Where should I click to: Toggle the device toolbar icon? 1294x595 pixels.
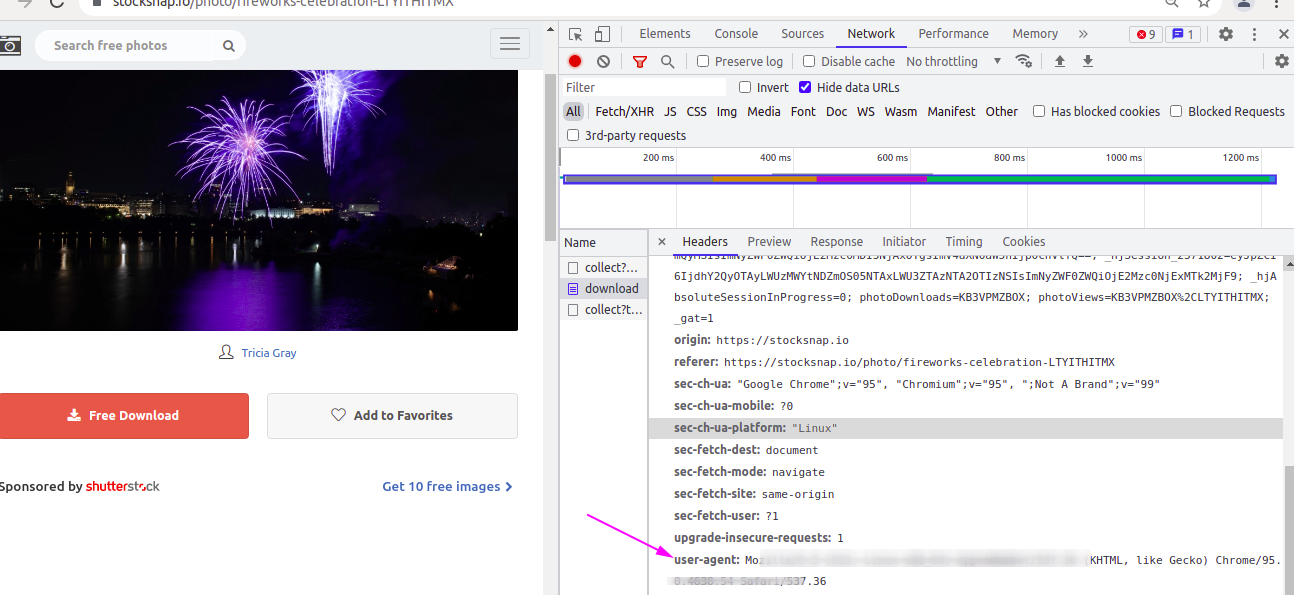tap(602, 34)
